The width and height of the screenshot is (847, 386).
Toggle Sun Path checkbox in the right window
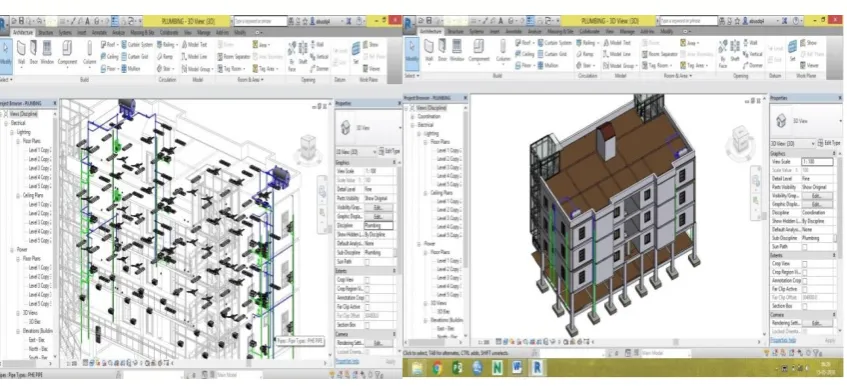805,247
